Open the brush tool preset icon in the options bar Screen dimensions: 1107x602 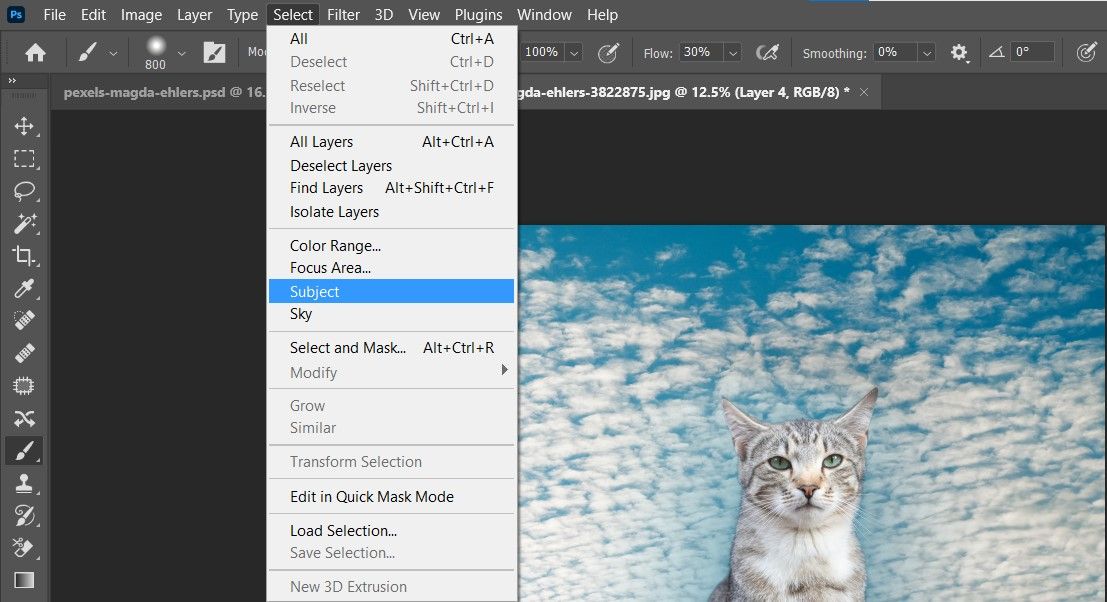tap(88, 52)
